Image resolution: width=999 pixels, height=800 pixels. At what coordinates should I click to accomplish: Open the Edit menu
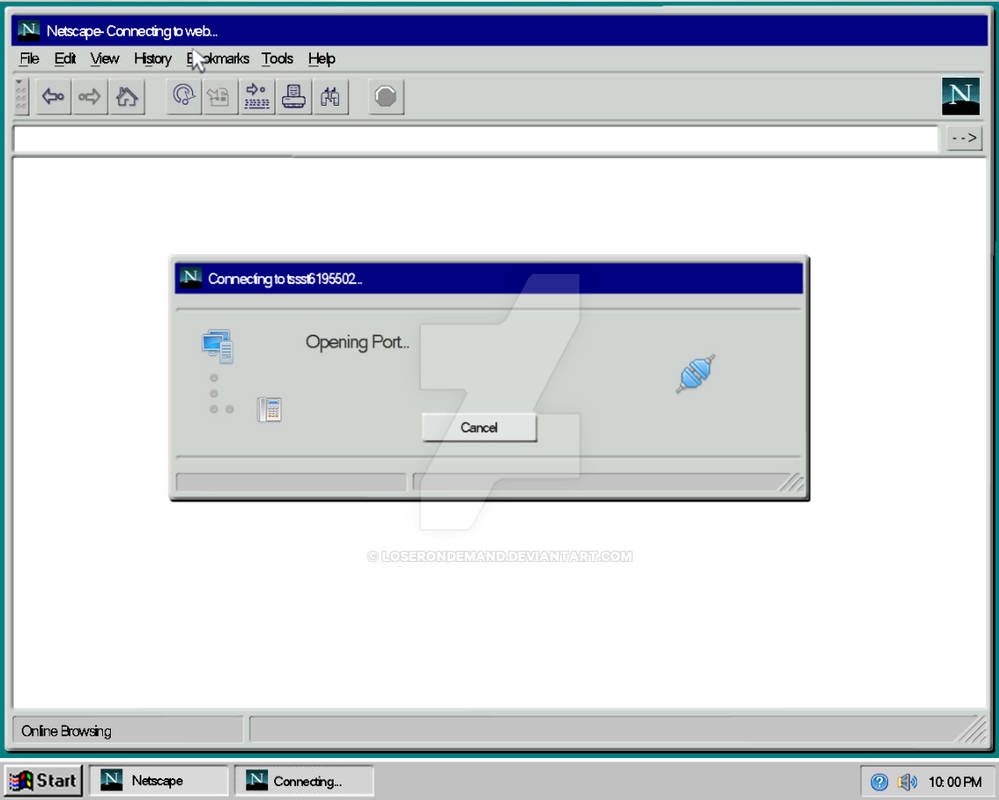tap(65, 59)
